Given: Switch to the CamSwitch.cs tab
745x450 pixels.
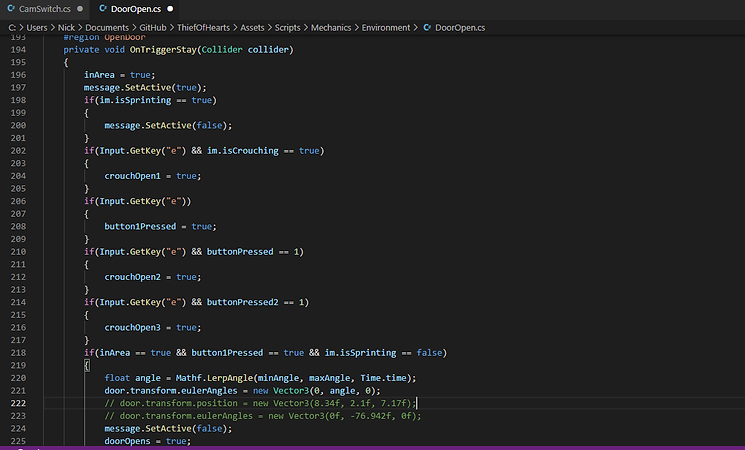Looking at the screenshot, I should pos(45,9).
